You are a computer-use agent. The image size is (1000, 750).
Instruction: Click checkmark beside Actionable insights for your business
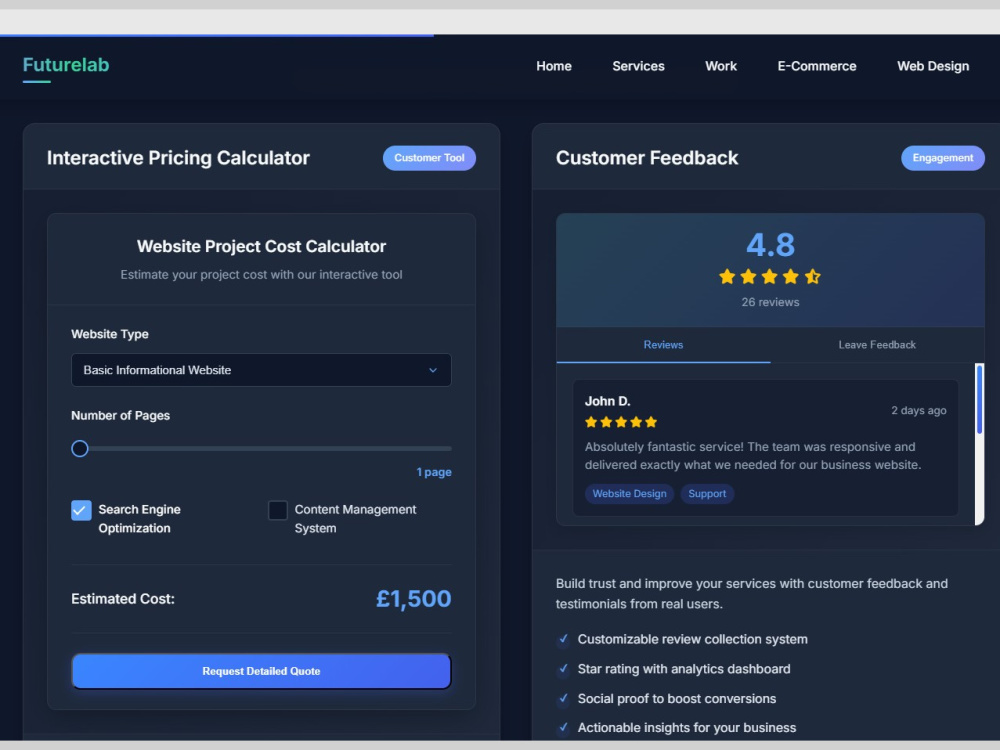point(563,728)
